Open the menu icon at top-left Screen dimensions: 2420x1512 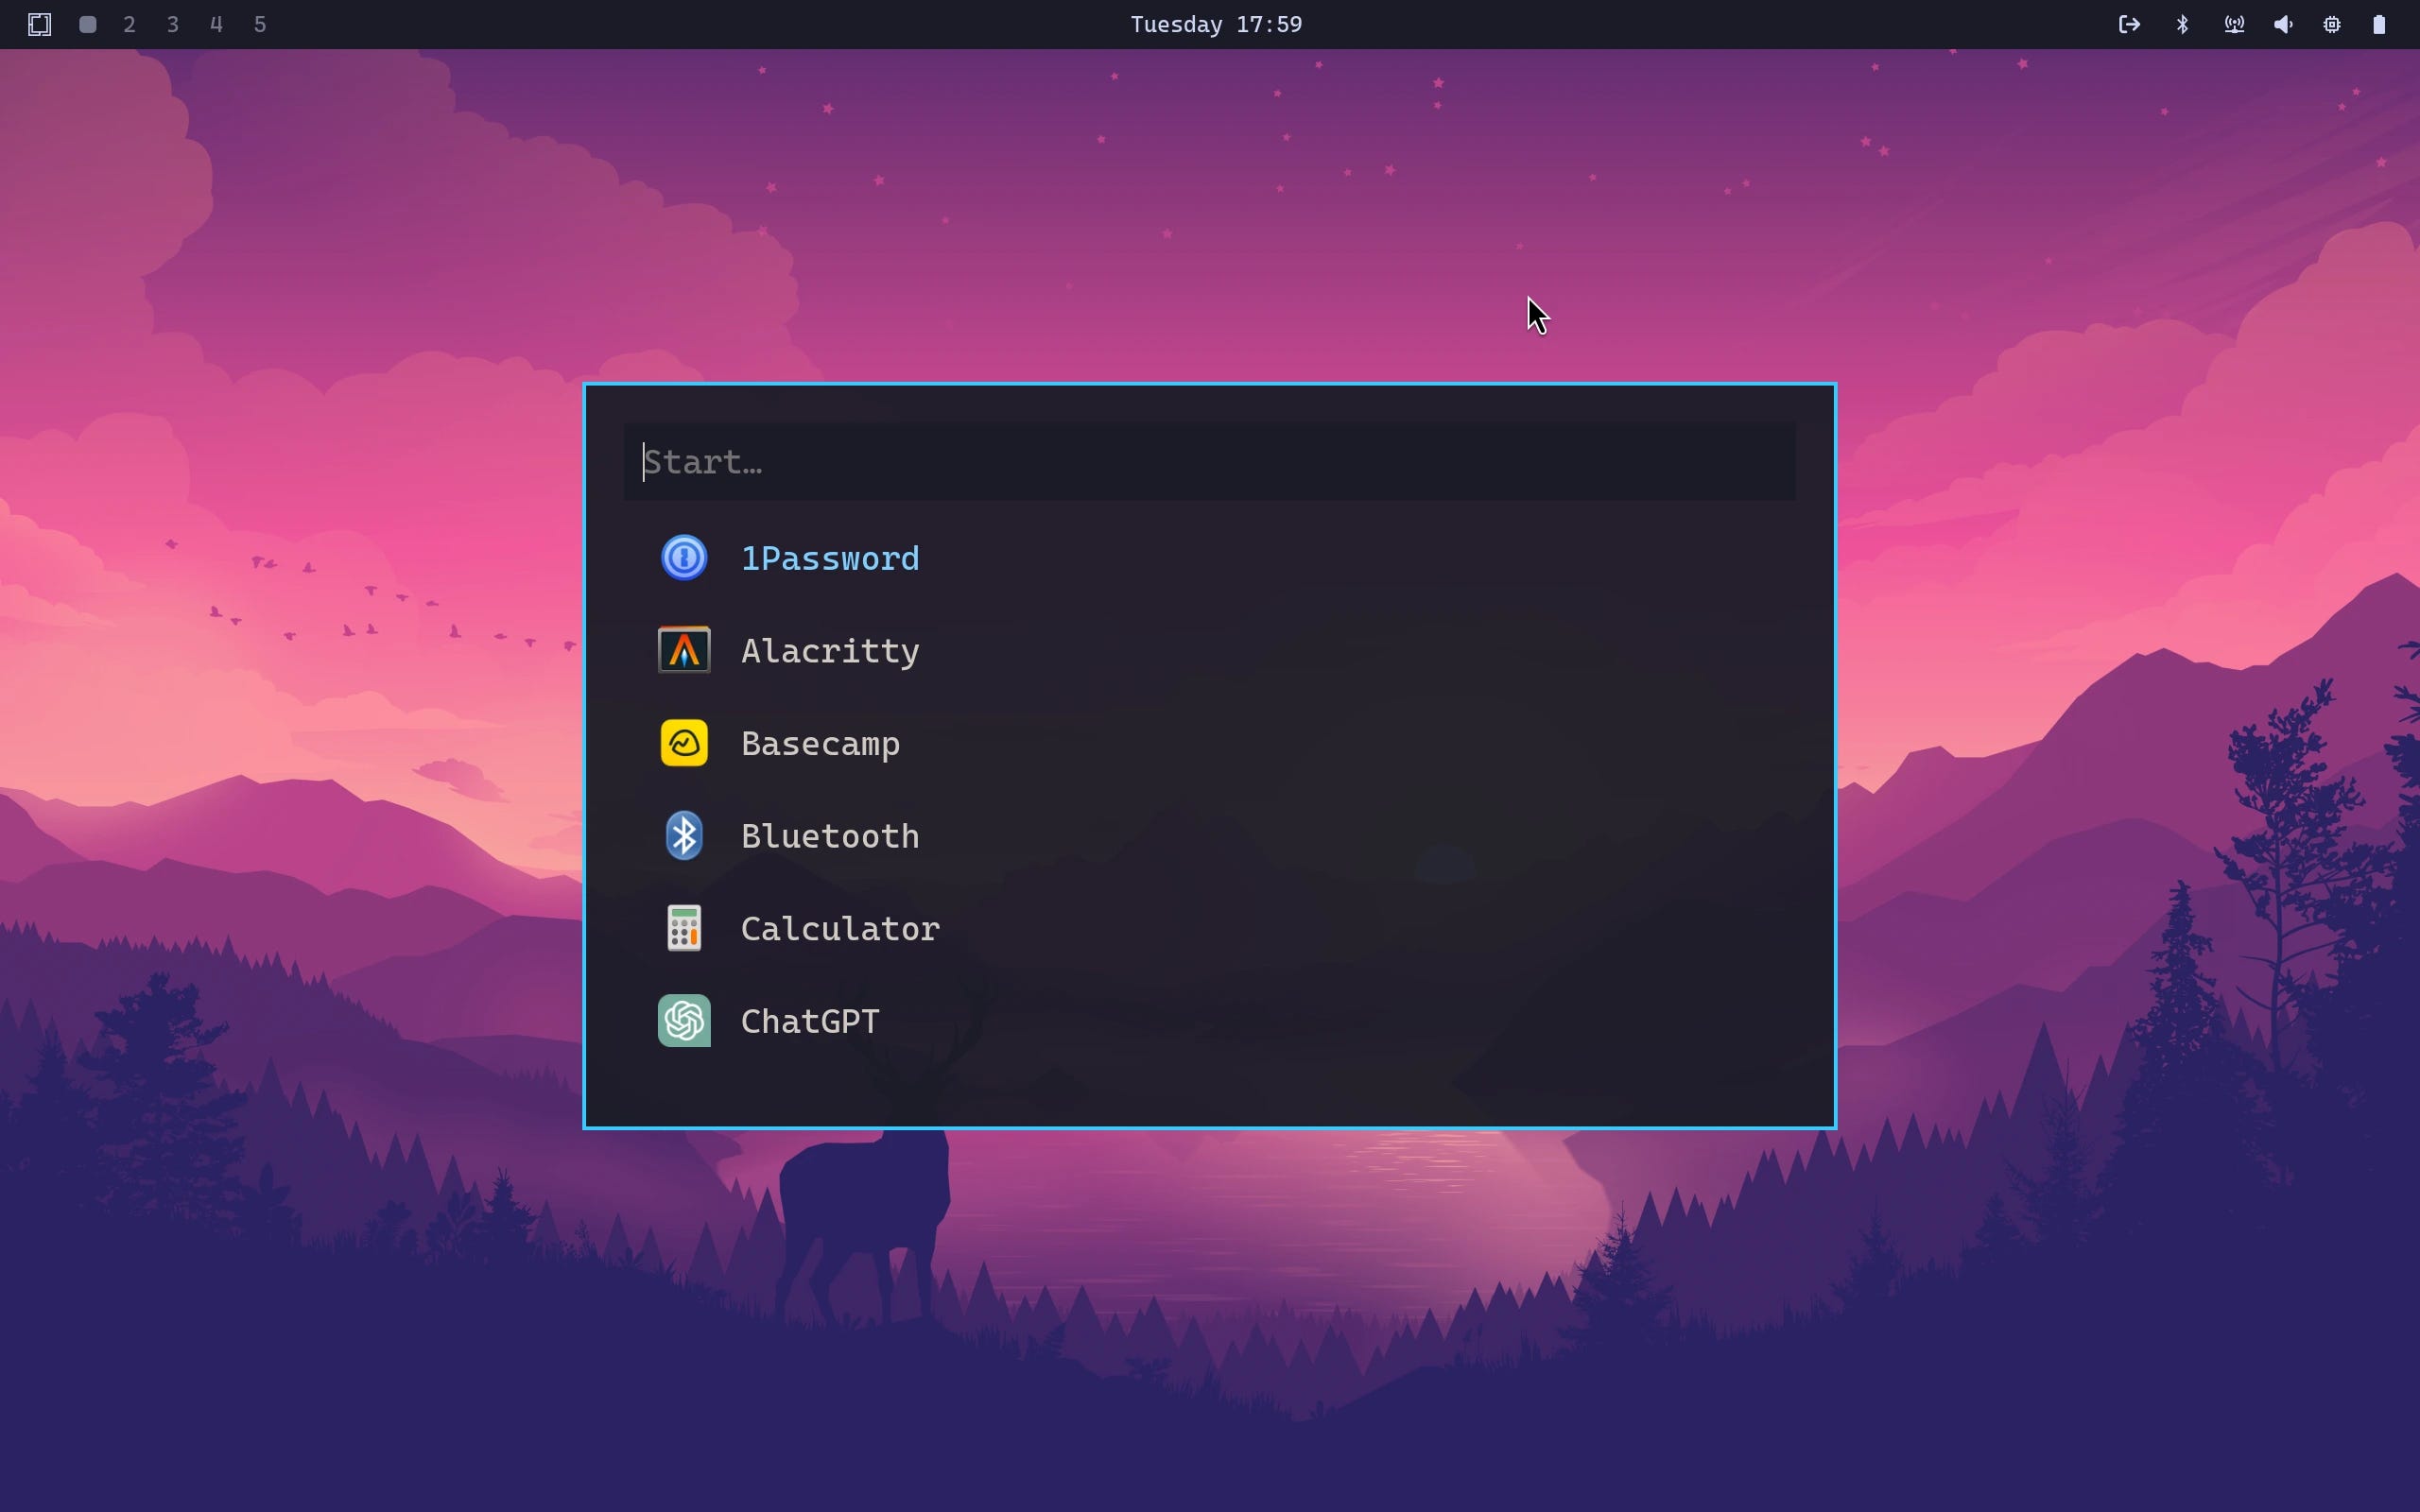point(39,24)
